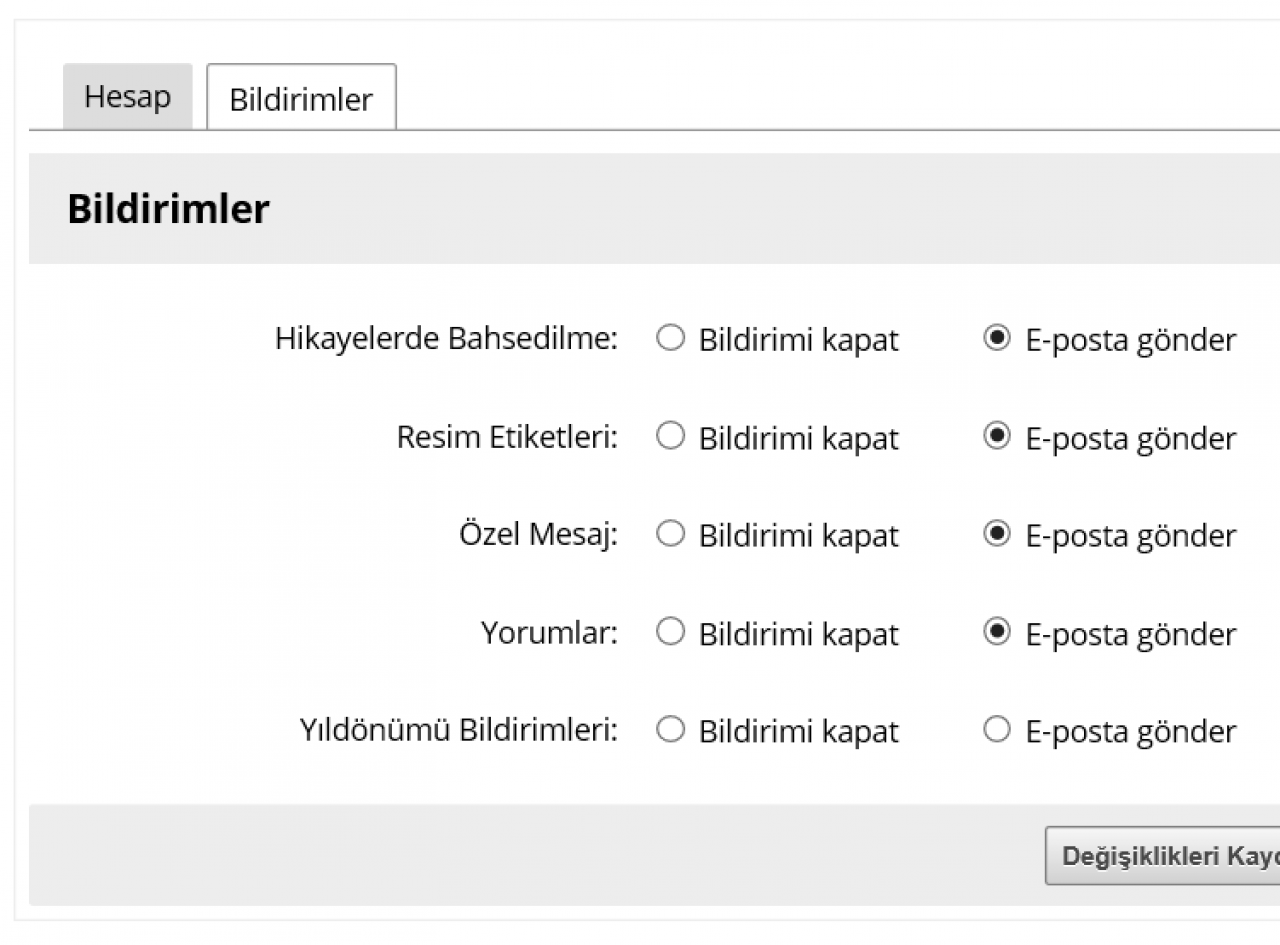Select E-posta gönder for Özel Mesaj
Image resolution: width=1280 pixels, height=945 pixels.
pos(997,535)
